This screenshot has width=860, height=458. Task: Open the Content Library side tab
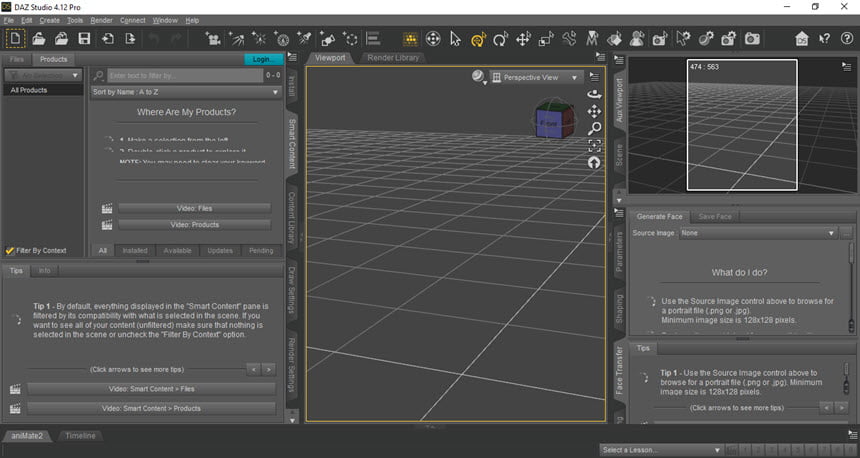pos(292,218)
